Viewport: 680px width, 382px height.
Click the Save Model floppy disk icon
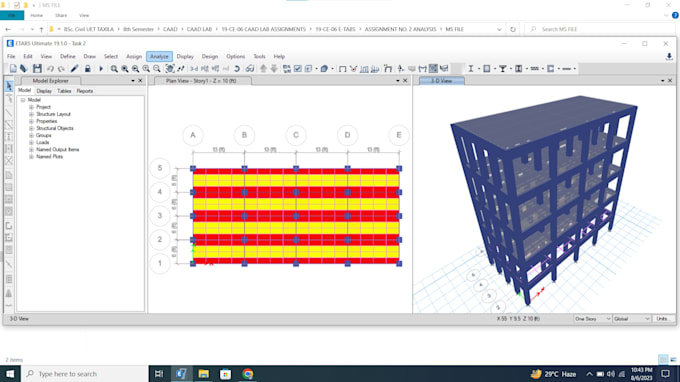[x=37, y=69]
